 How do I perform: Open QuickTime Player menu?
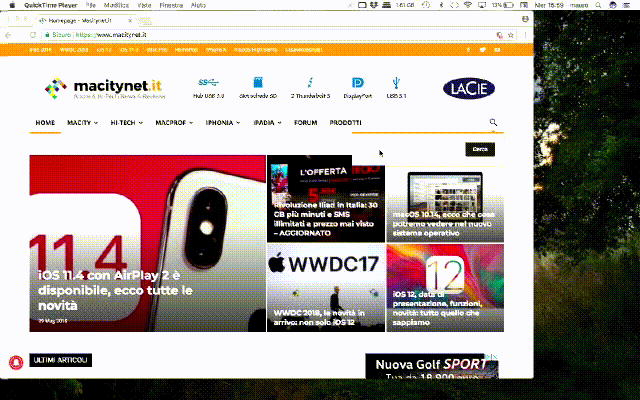(51, 5)
